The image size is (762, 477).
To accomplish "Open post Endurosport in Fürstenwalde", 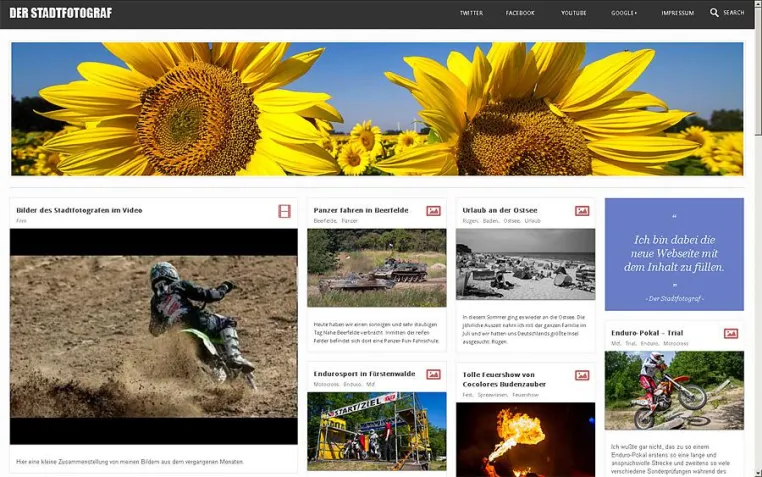I will pyautogui.click(x=364, y=374).
